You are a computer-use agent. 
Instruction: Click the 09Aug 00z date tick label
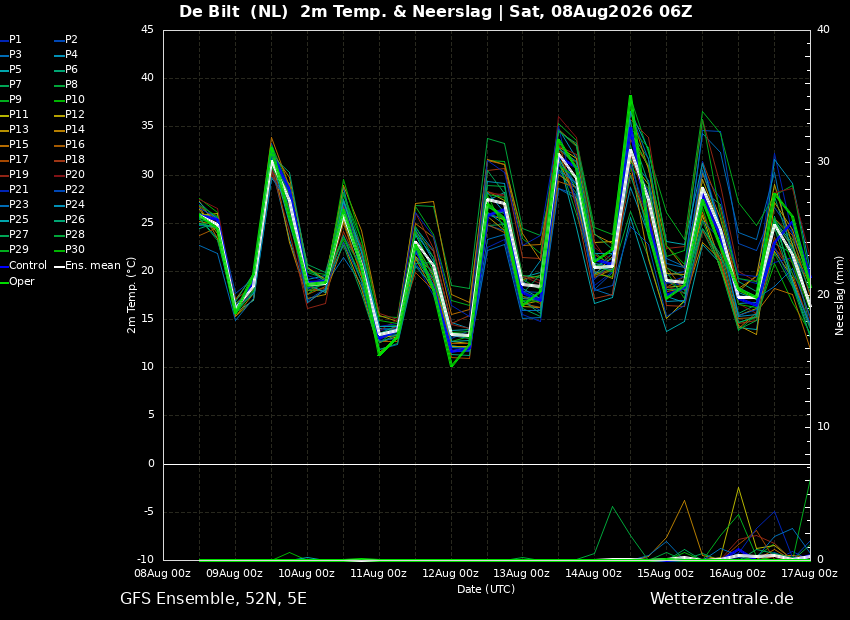tap(235, 573)
